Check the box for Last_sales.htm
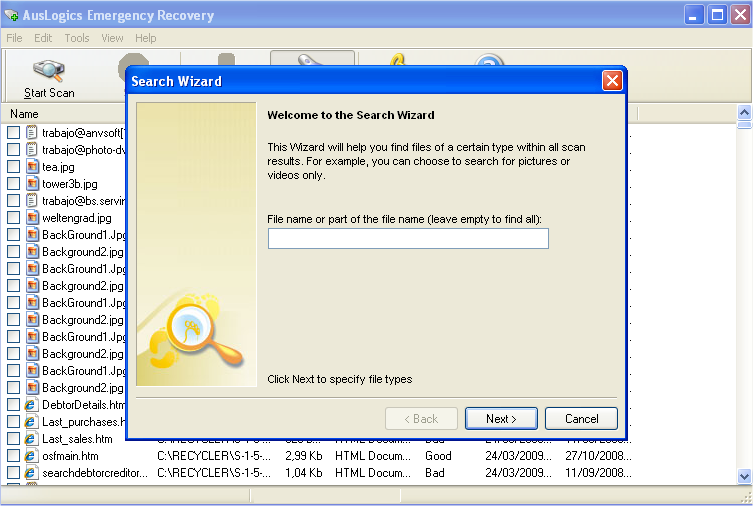This screenshot has width=753, height=506. pos(13,439)
